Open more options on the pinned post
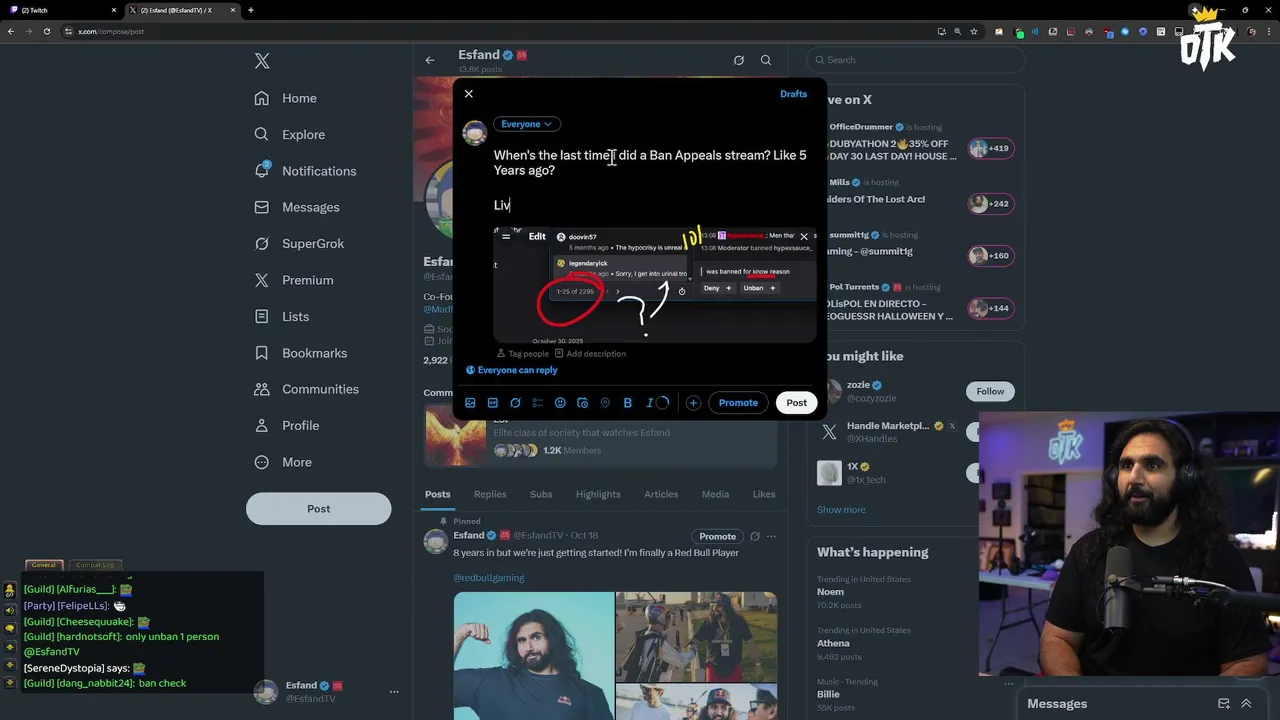The width and height of the screenshot is (1280, 720). click(x=771, y=536)
